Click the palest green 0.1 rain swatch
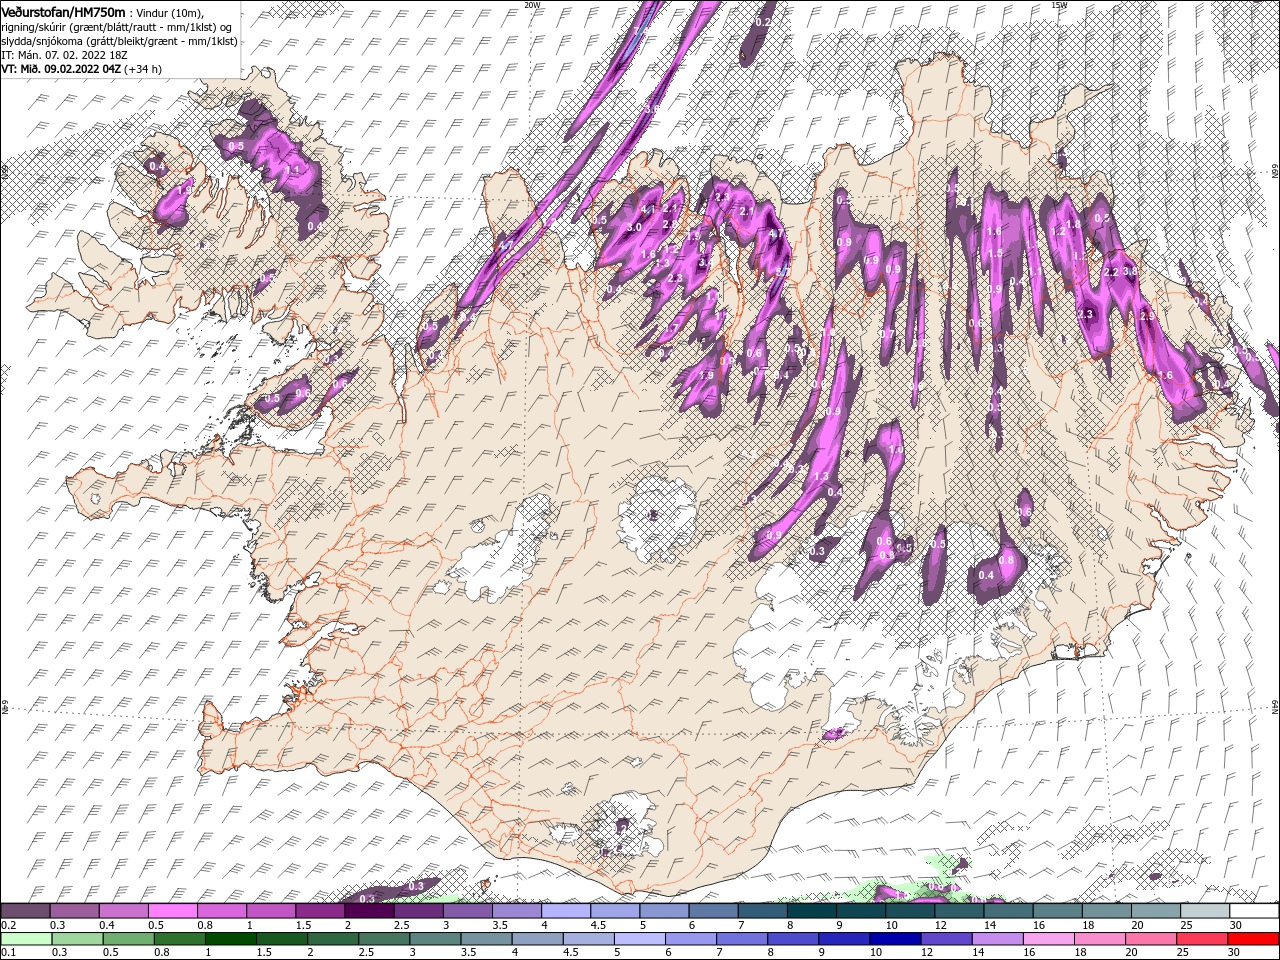This screenshot has width=1280, height=960. tap(27, 938)
